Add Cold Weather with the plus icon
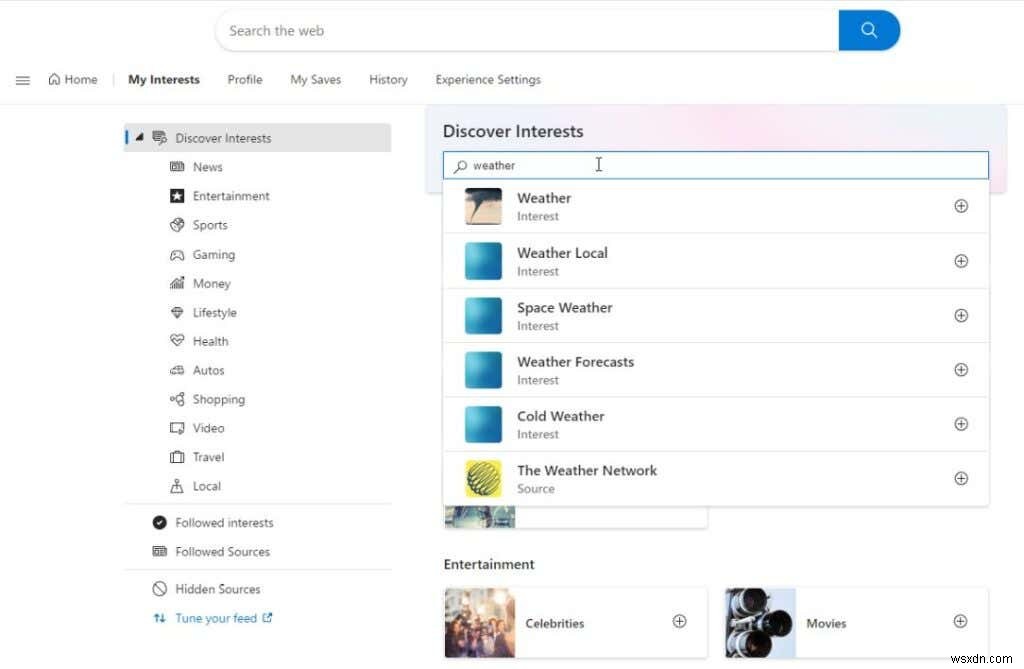The width and height of the screenshot is (1024, 669). click(961, 423)
